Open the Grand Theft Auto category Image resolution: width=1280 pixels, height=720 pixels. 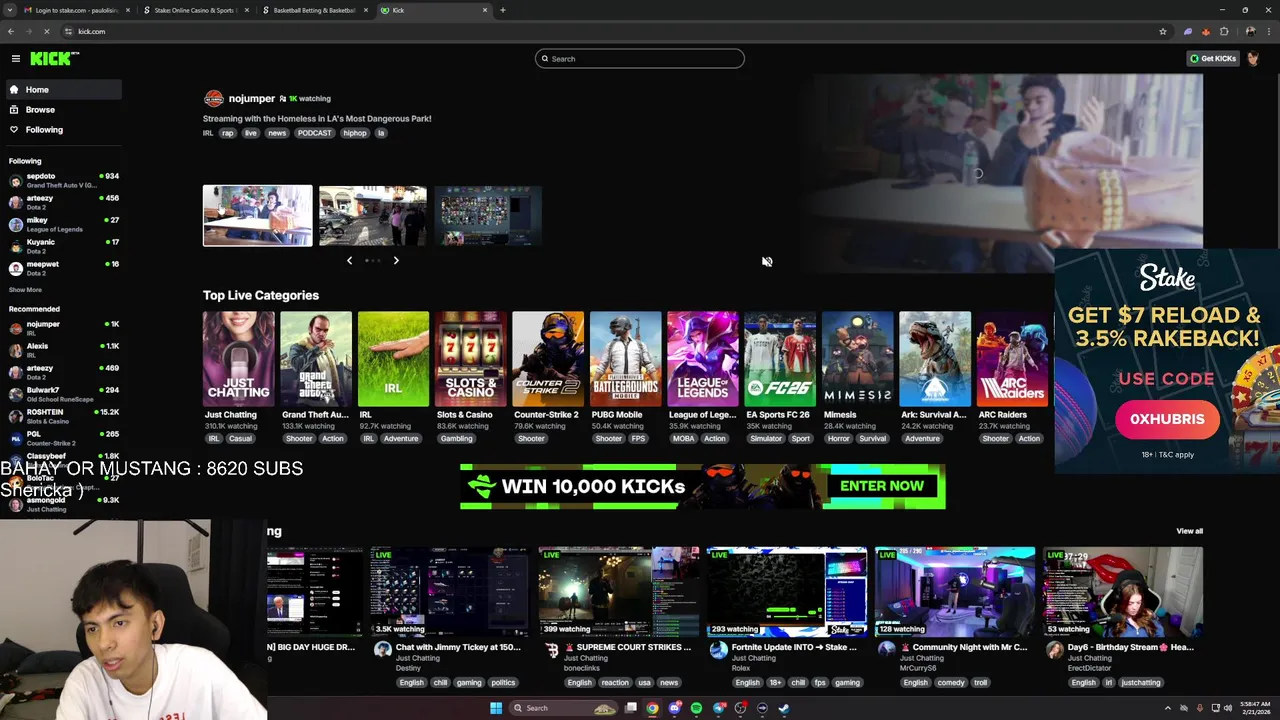coord(315,360)
